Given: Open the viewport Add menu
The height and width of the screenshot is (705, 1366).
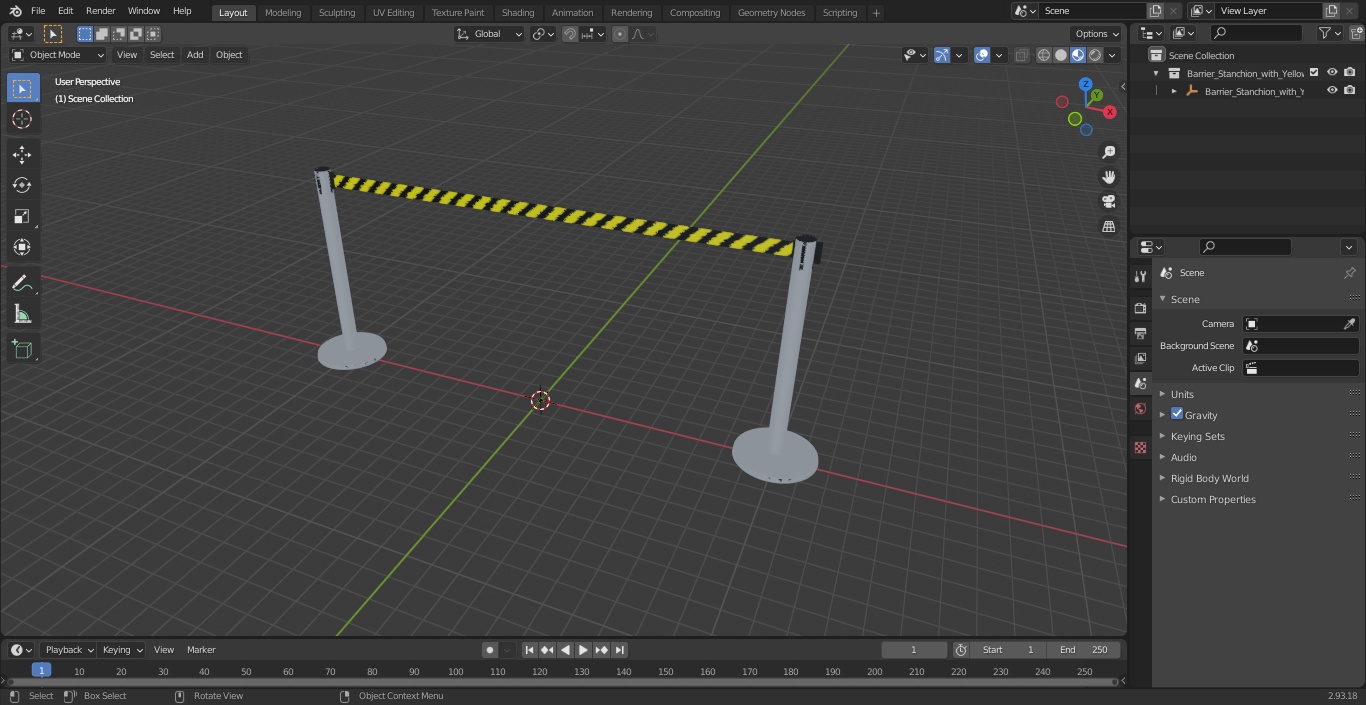Looking at the screenshot, I should [x=195, y=55].
